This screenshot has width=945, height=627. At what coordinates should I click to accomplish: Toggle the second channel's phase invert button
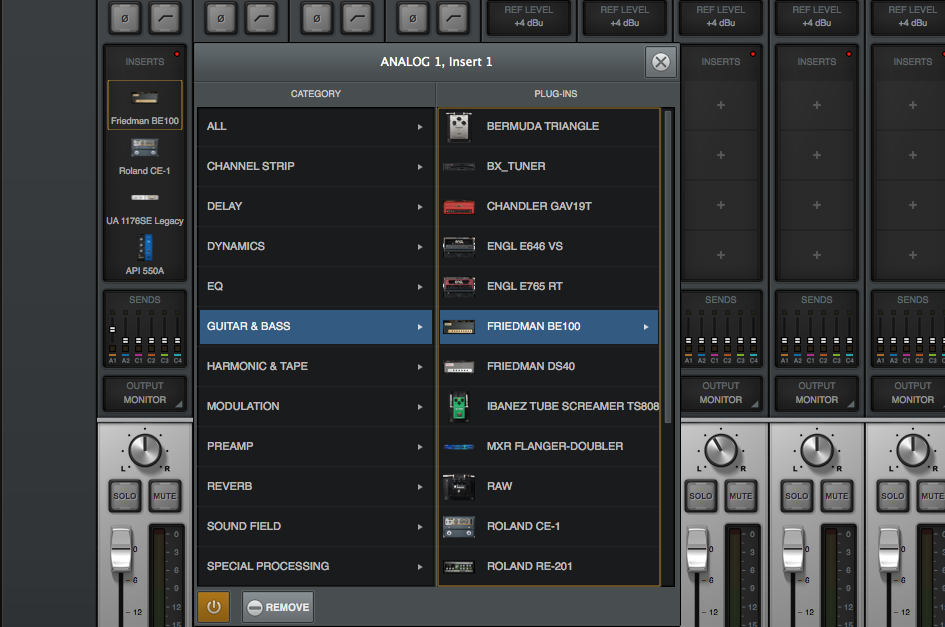point(221,19)
